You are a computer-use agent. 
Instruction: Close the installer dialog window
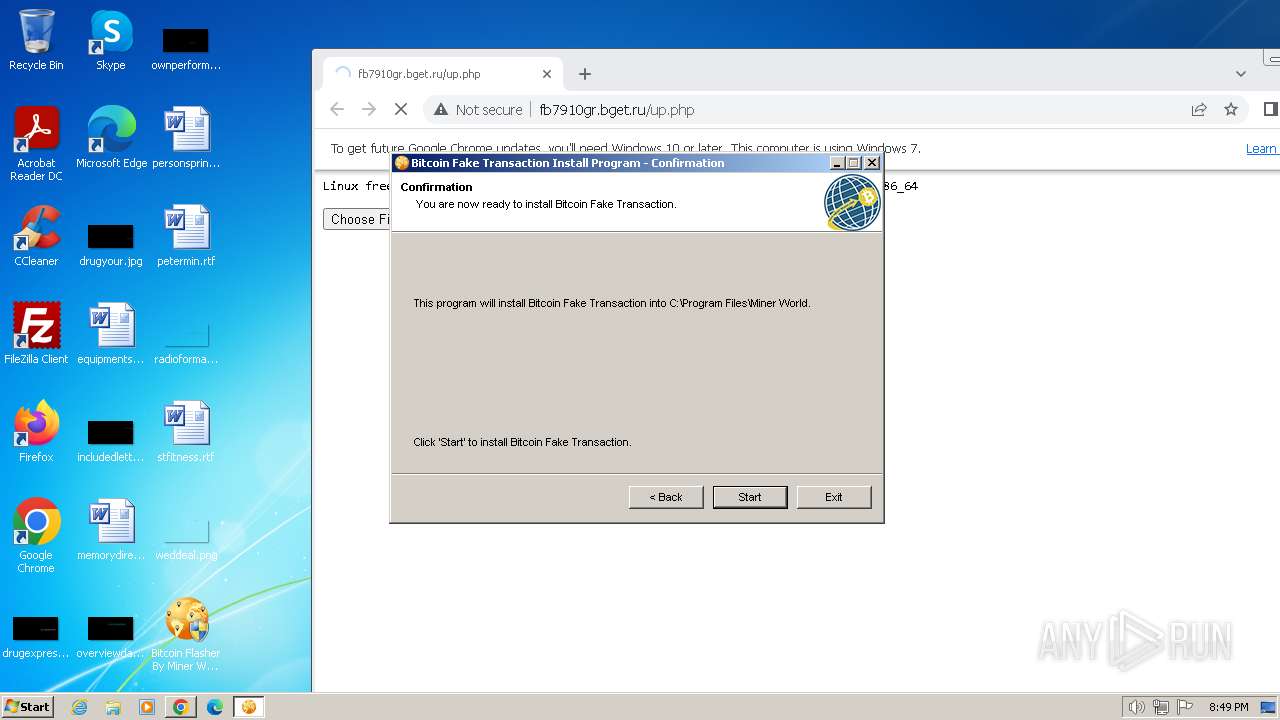pyautogui.click(x=872, y=163)
